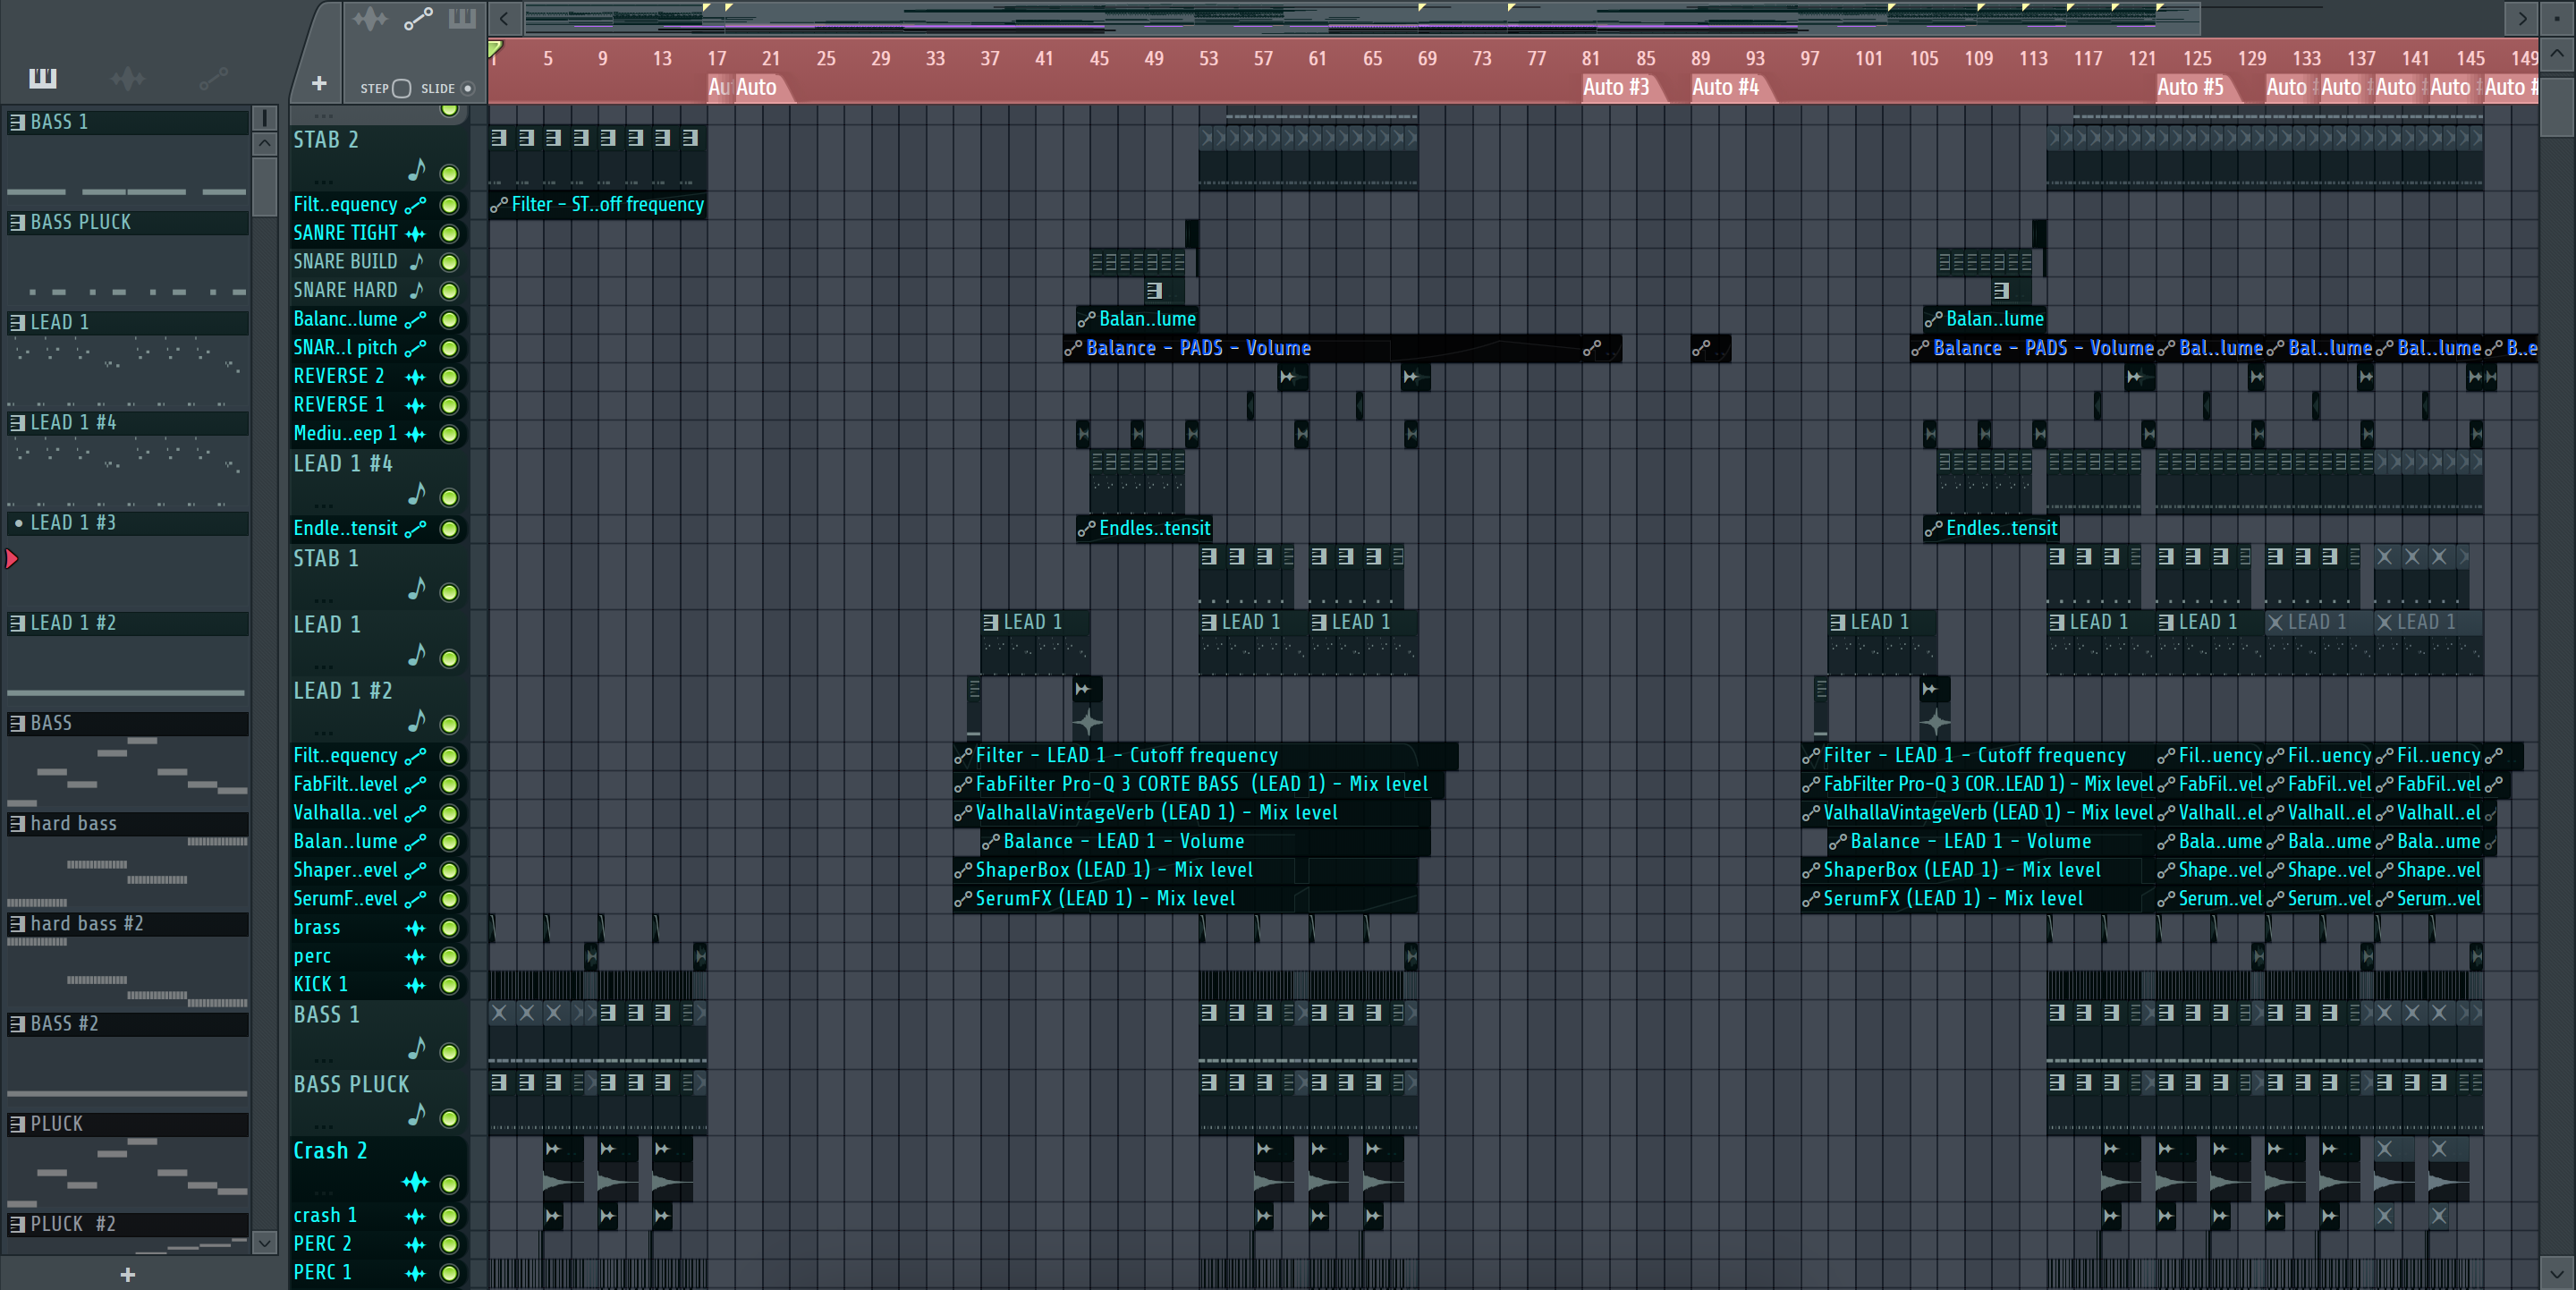The image size is (2576, 1290).
Task: Click waveform icon on perc track
Action: [416, 957]
